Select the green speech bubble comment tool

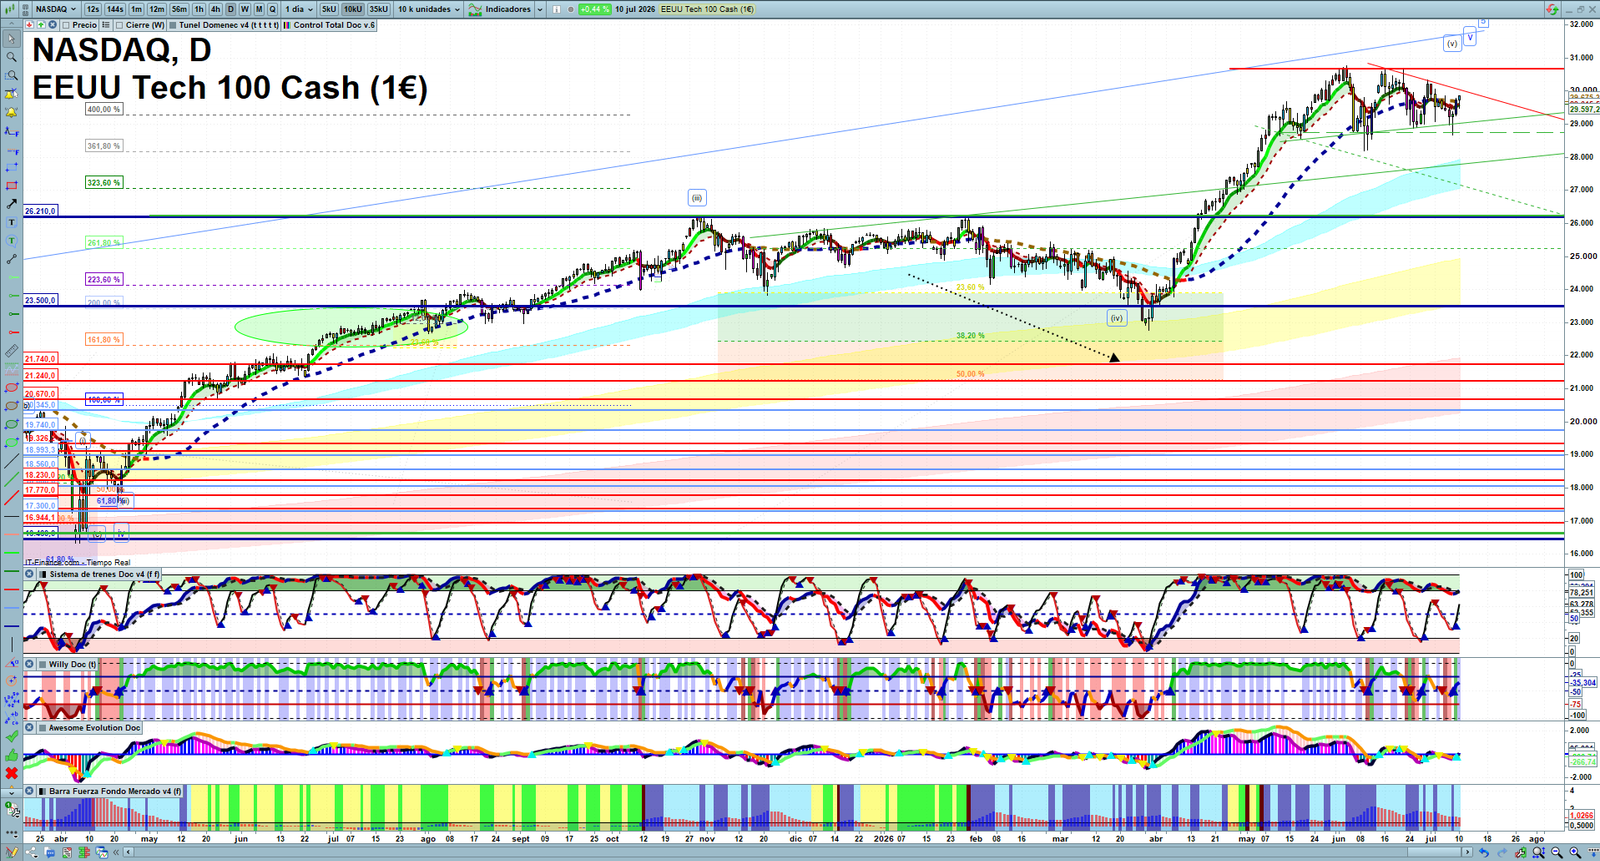(11, 241)
